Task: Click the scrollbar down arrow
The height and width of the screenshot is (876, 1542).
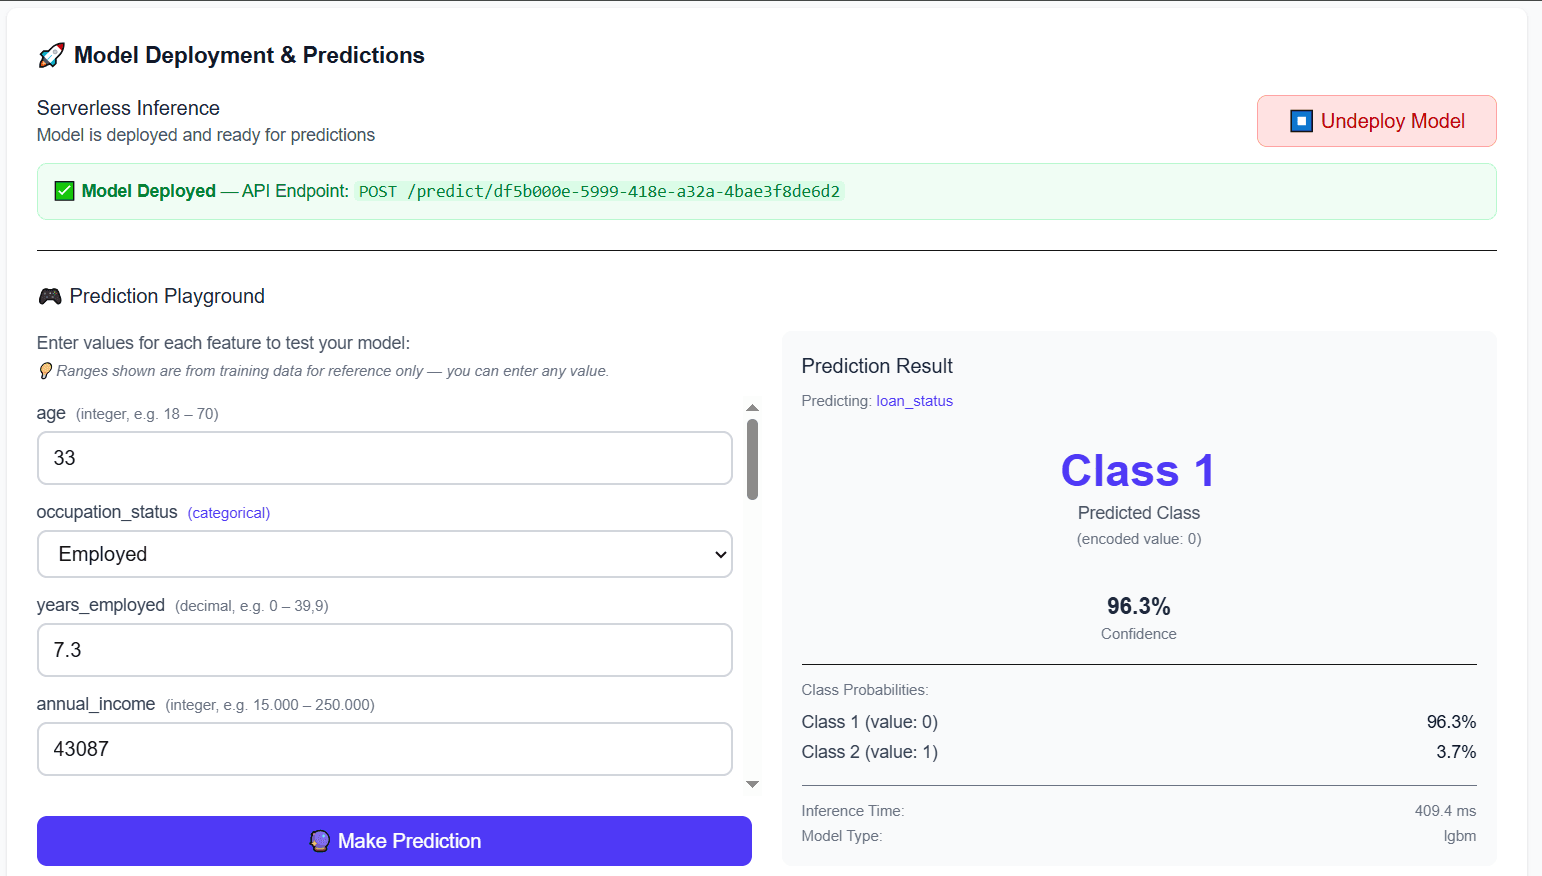Action: [752, 786]
